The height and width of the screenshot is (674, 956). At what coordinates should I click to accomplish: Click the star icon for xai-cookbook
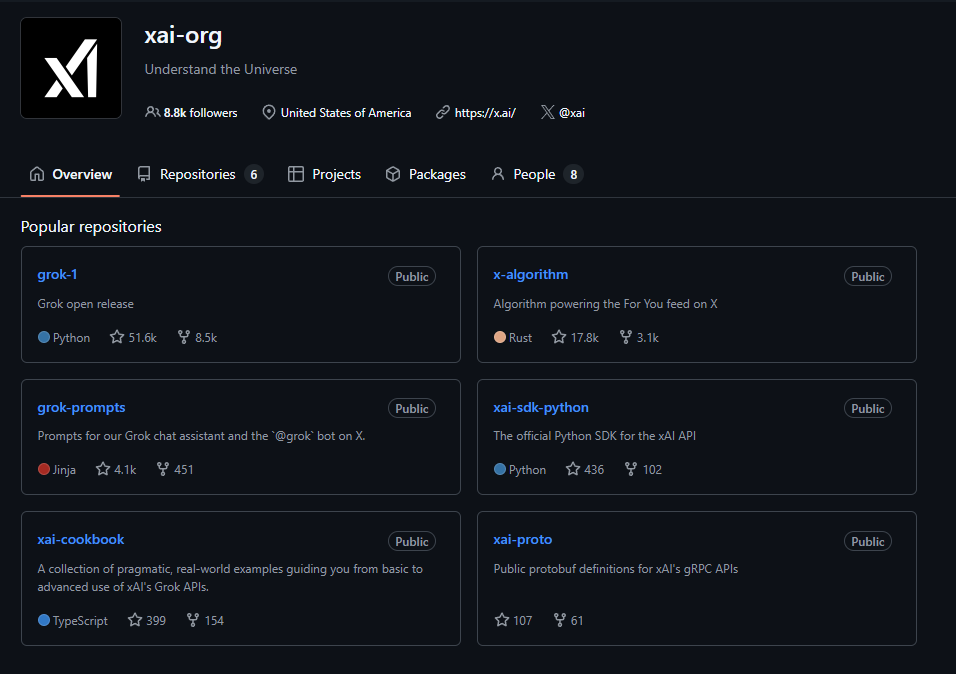[135, 620]
